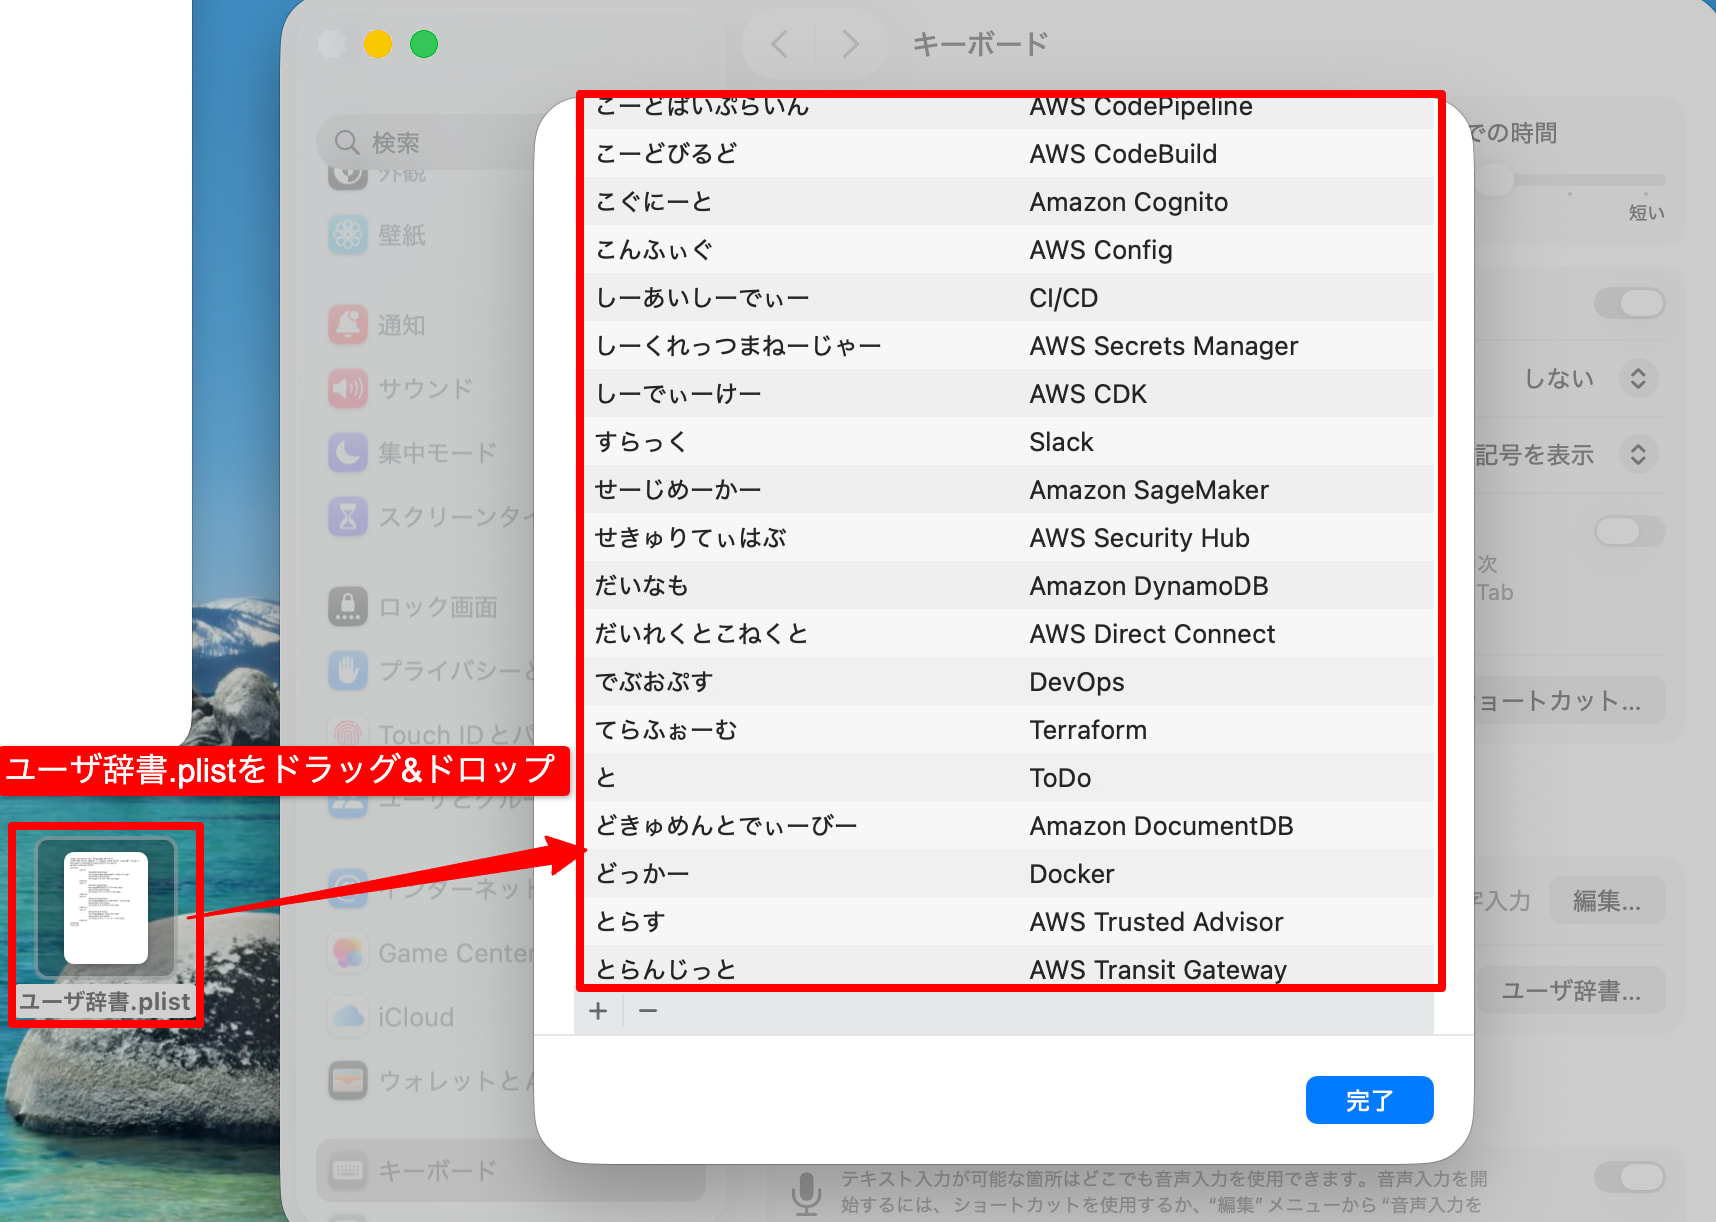Select the Slack entry
The image size is (1716, 1222).
[1010, 442]
